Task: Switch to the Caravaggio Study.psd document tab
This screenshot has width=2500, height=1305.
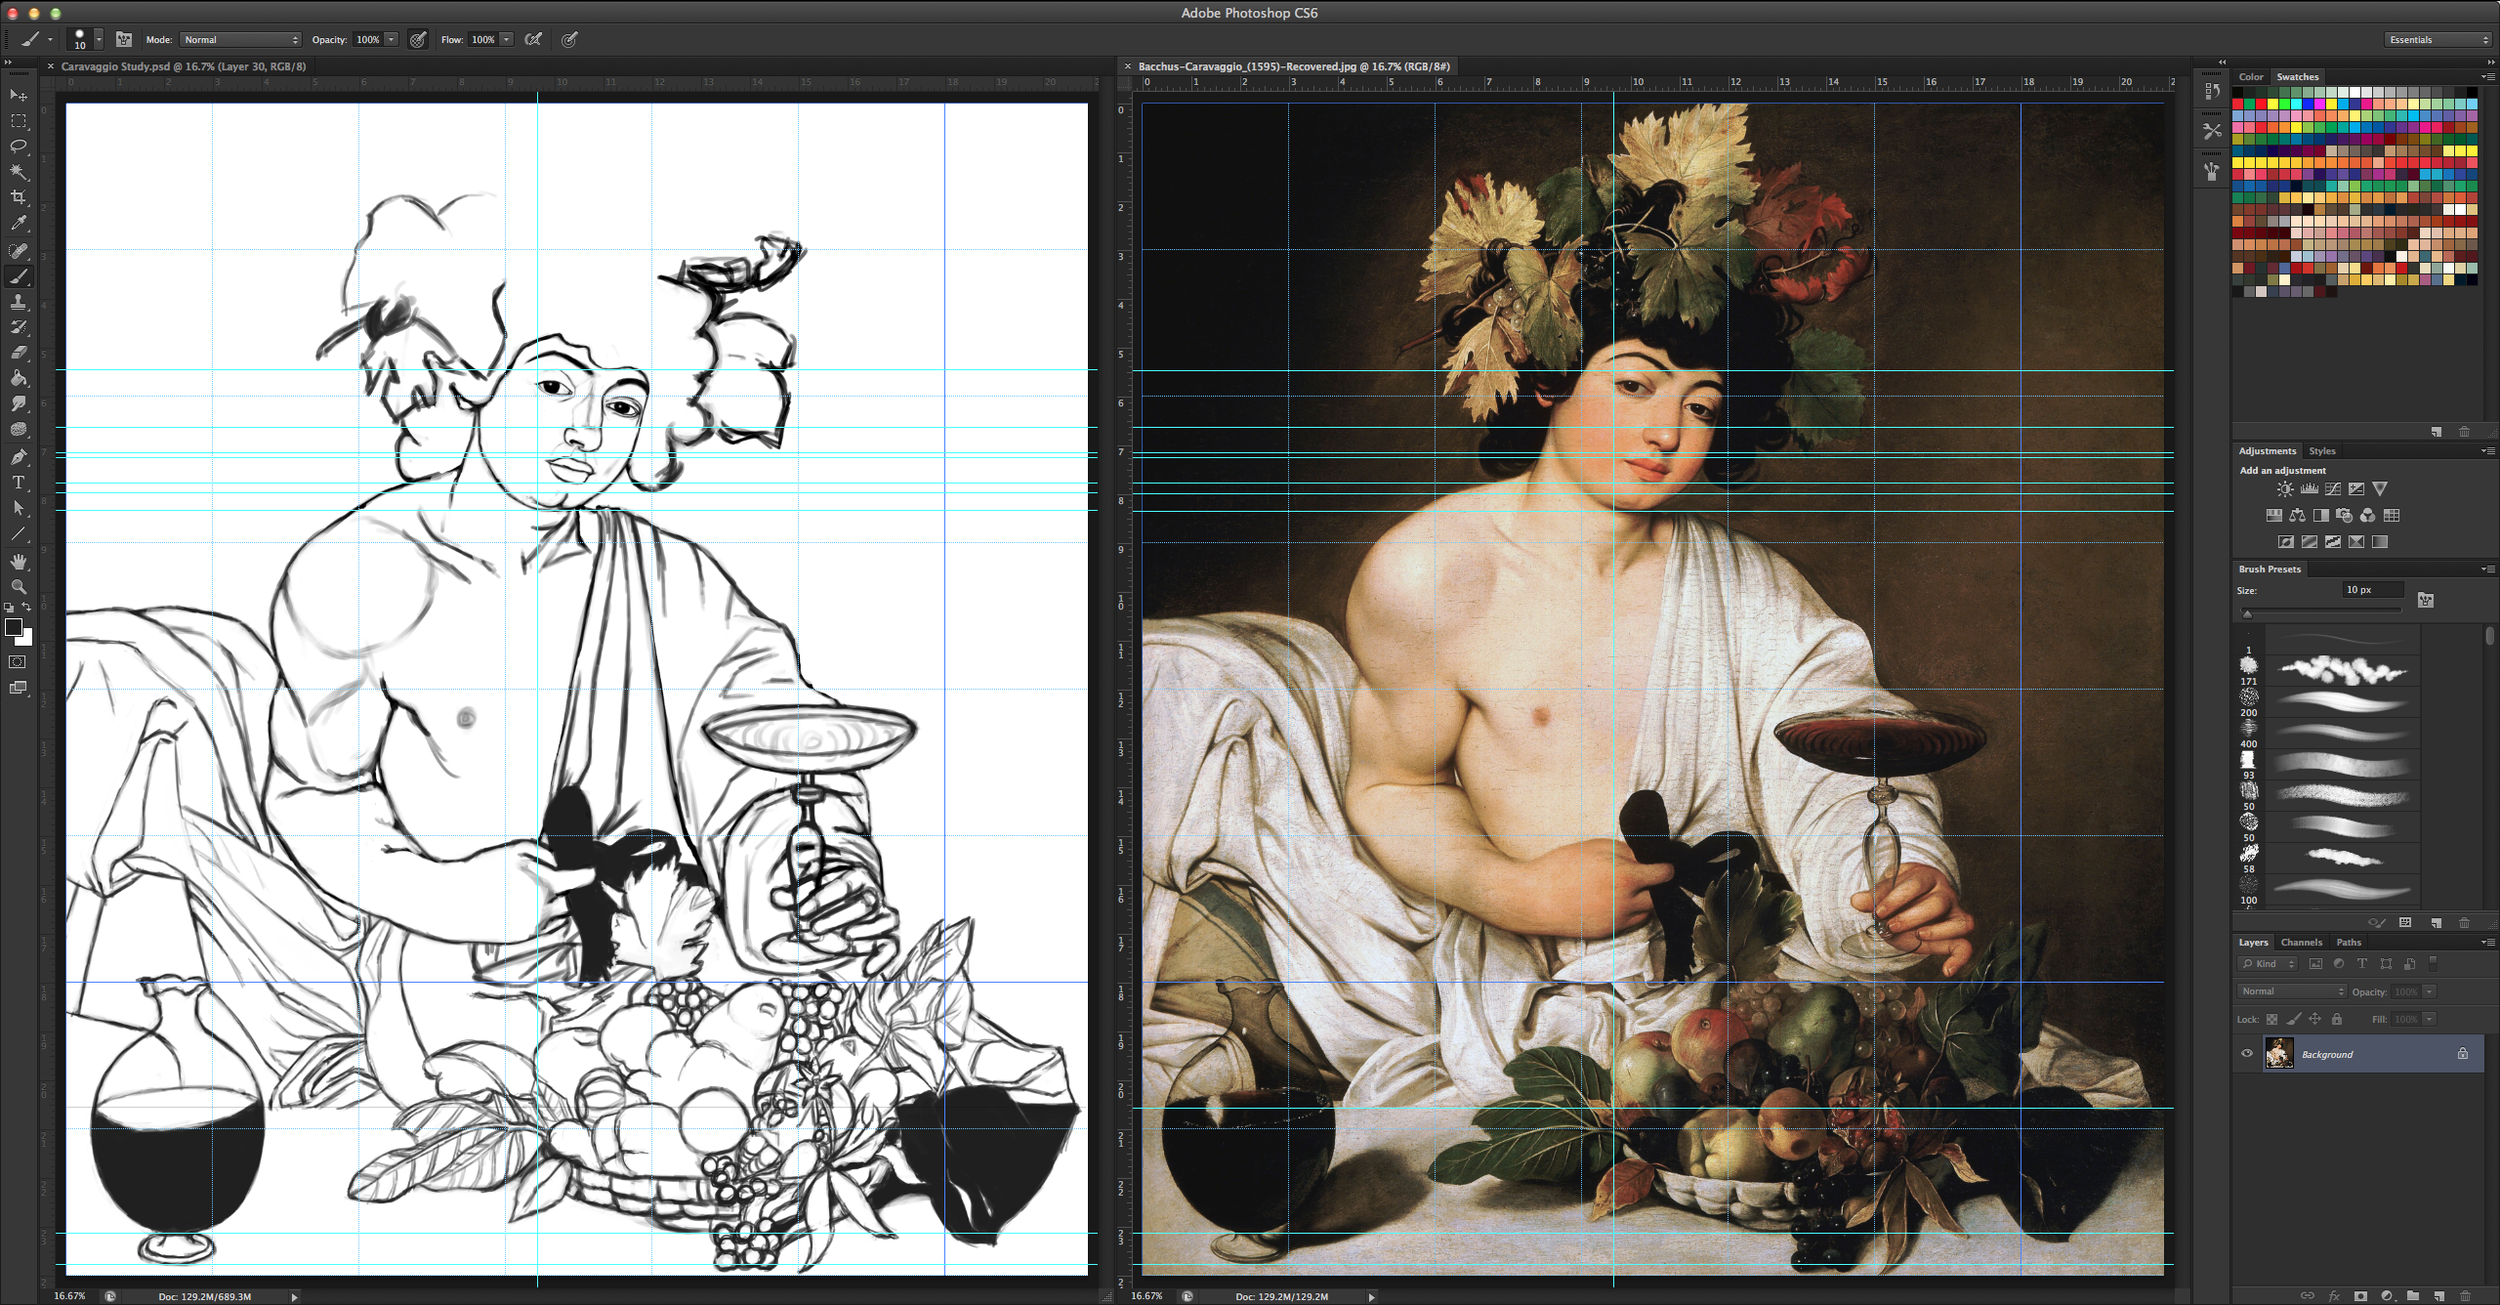Action: pyautogui.click(x=183, y=66)
